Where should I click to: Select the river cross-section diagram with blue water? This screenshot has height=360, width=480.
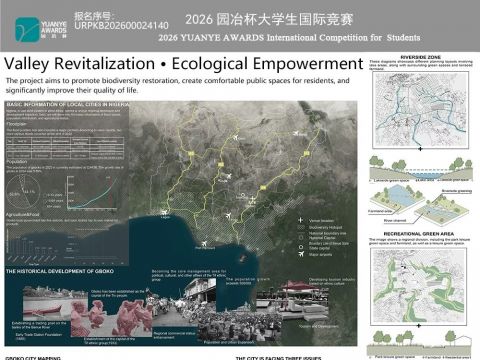point(421,169)
